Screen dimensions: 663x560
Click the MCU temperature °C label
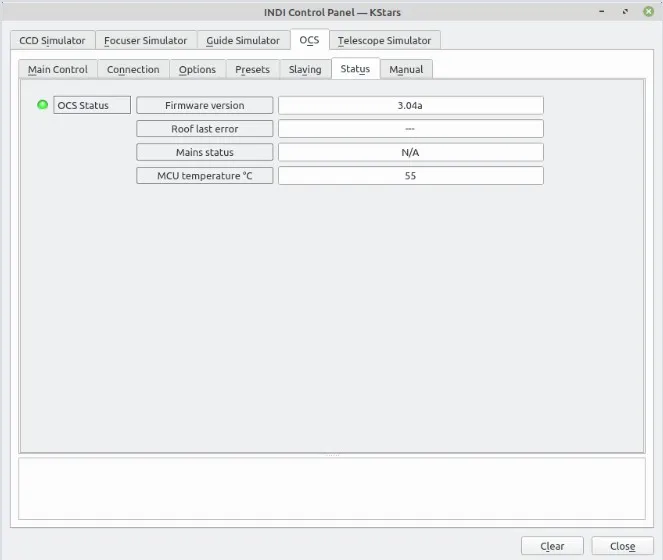(205, 176)
